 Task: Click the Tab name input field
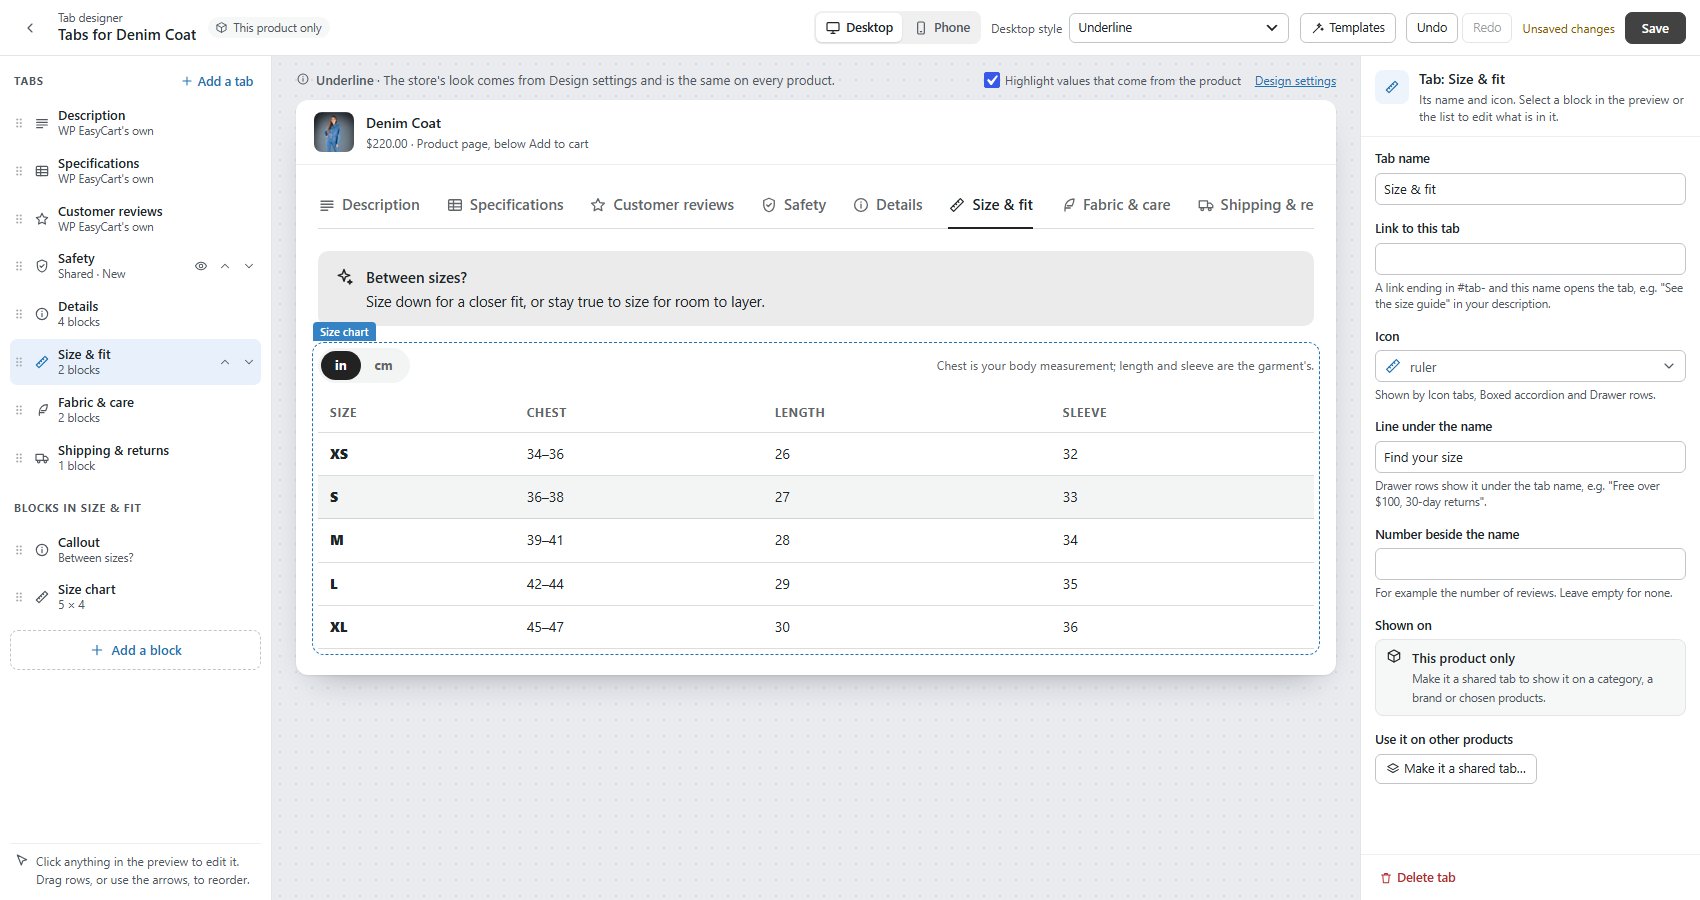[x=1530, y=189]
